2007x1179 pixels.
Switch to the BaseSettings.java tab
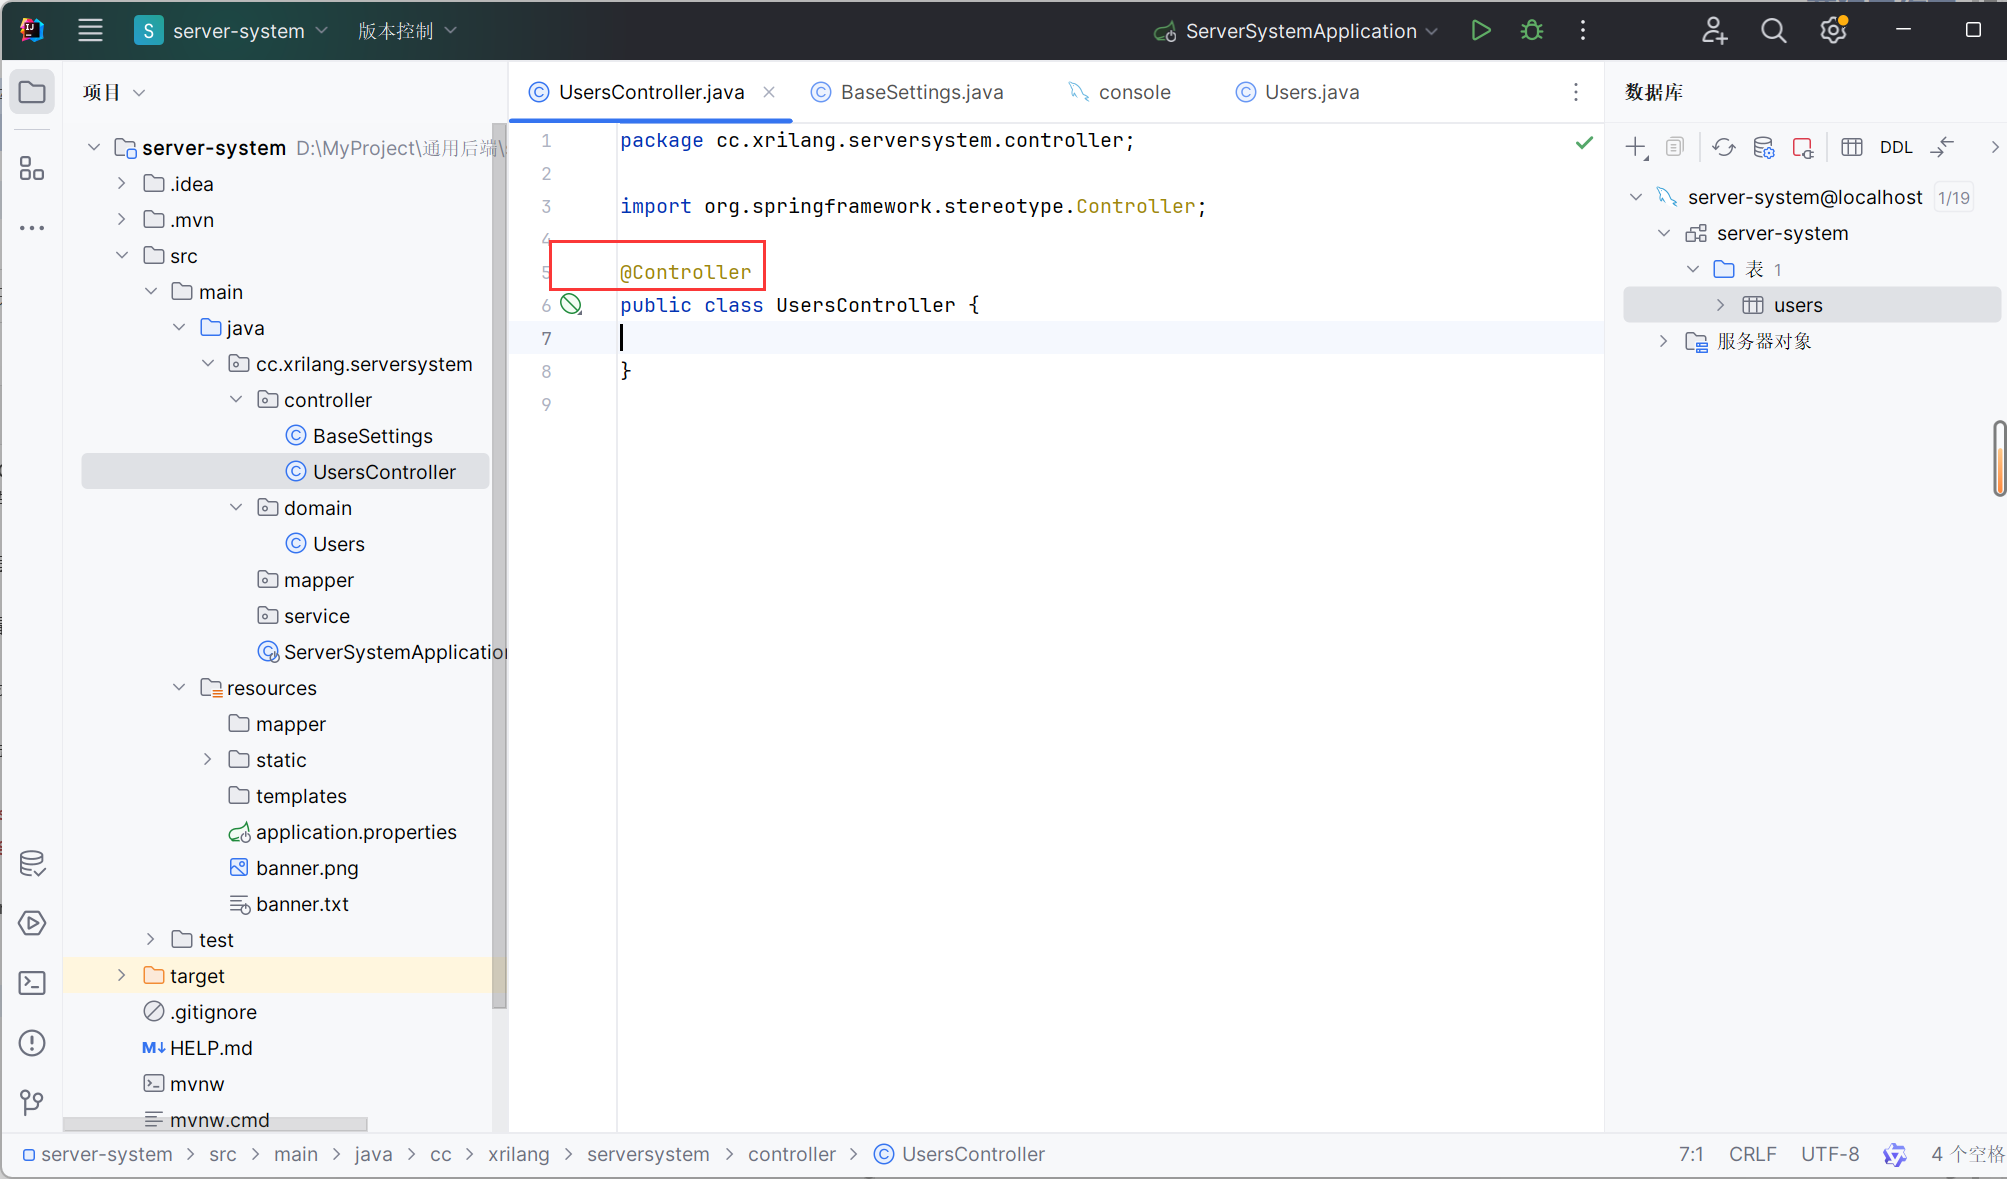(908, 92)
